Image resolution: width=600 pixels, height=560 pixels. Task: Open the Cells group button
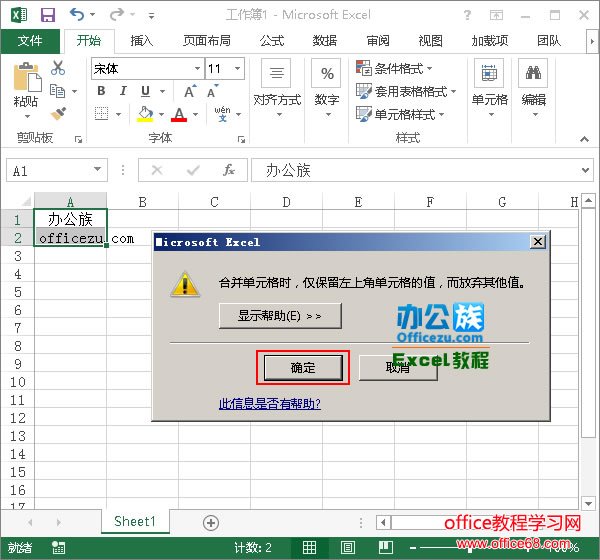489,88
